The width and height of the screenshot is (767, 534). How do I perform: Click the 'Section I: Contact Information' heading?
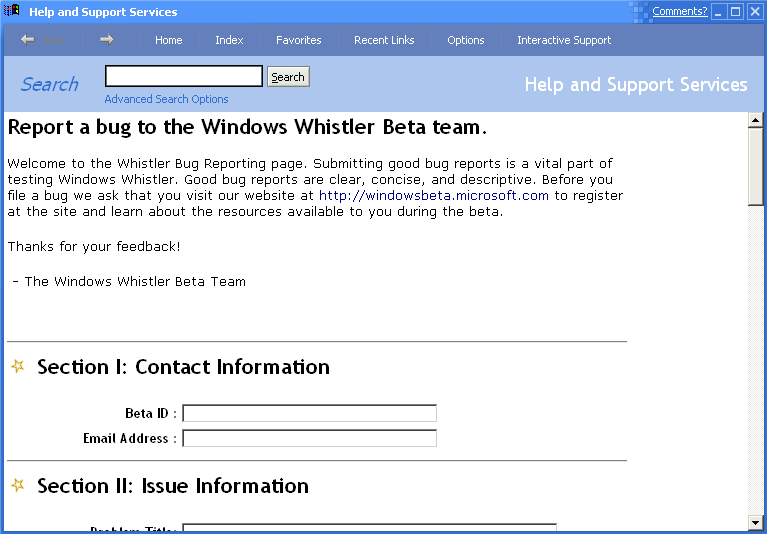(x=183, y=367)
